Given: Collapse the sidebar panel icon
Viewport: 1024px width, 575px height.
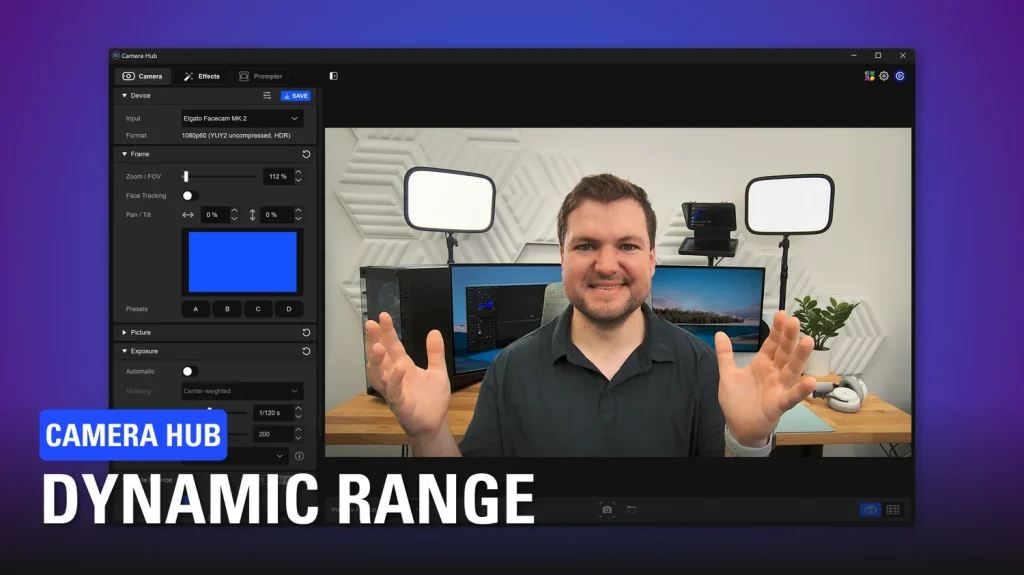Looking at the screenshot, I should point(333,76).
